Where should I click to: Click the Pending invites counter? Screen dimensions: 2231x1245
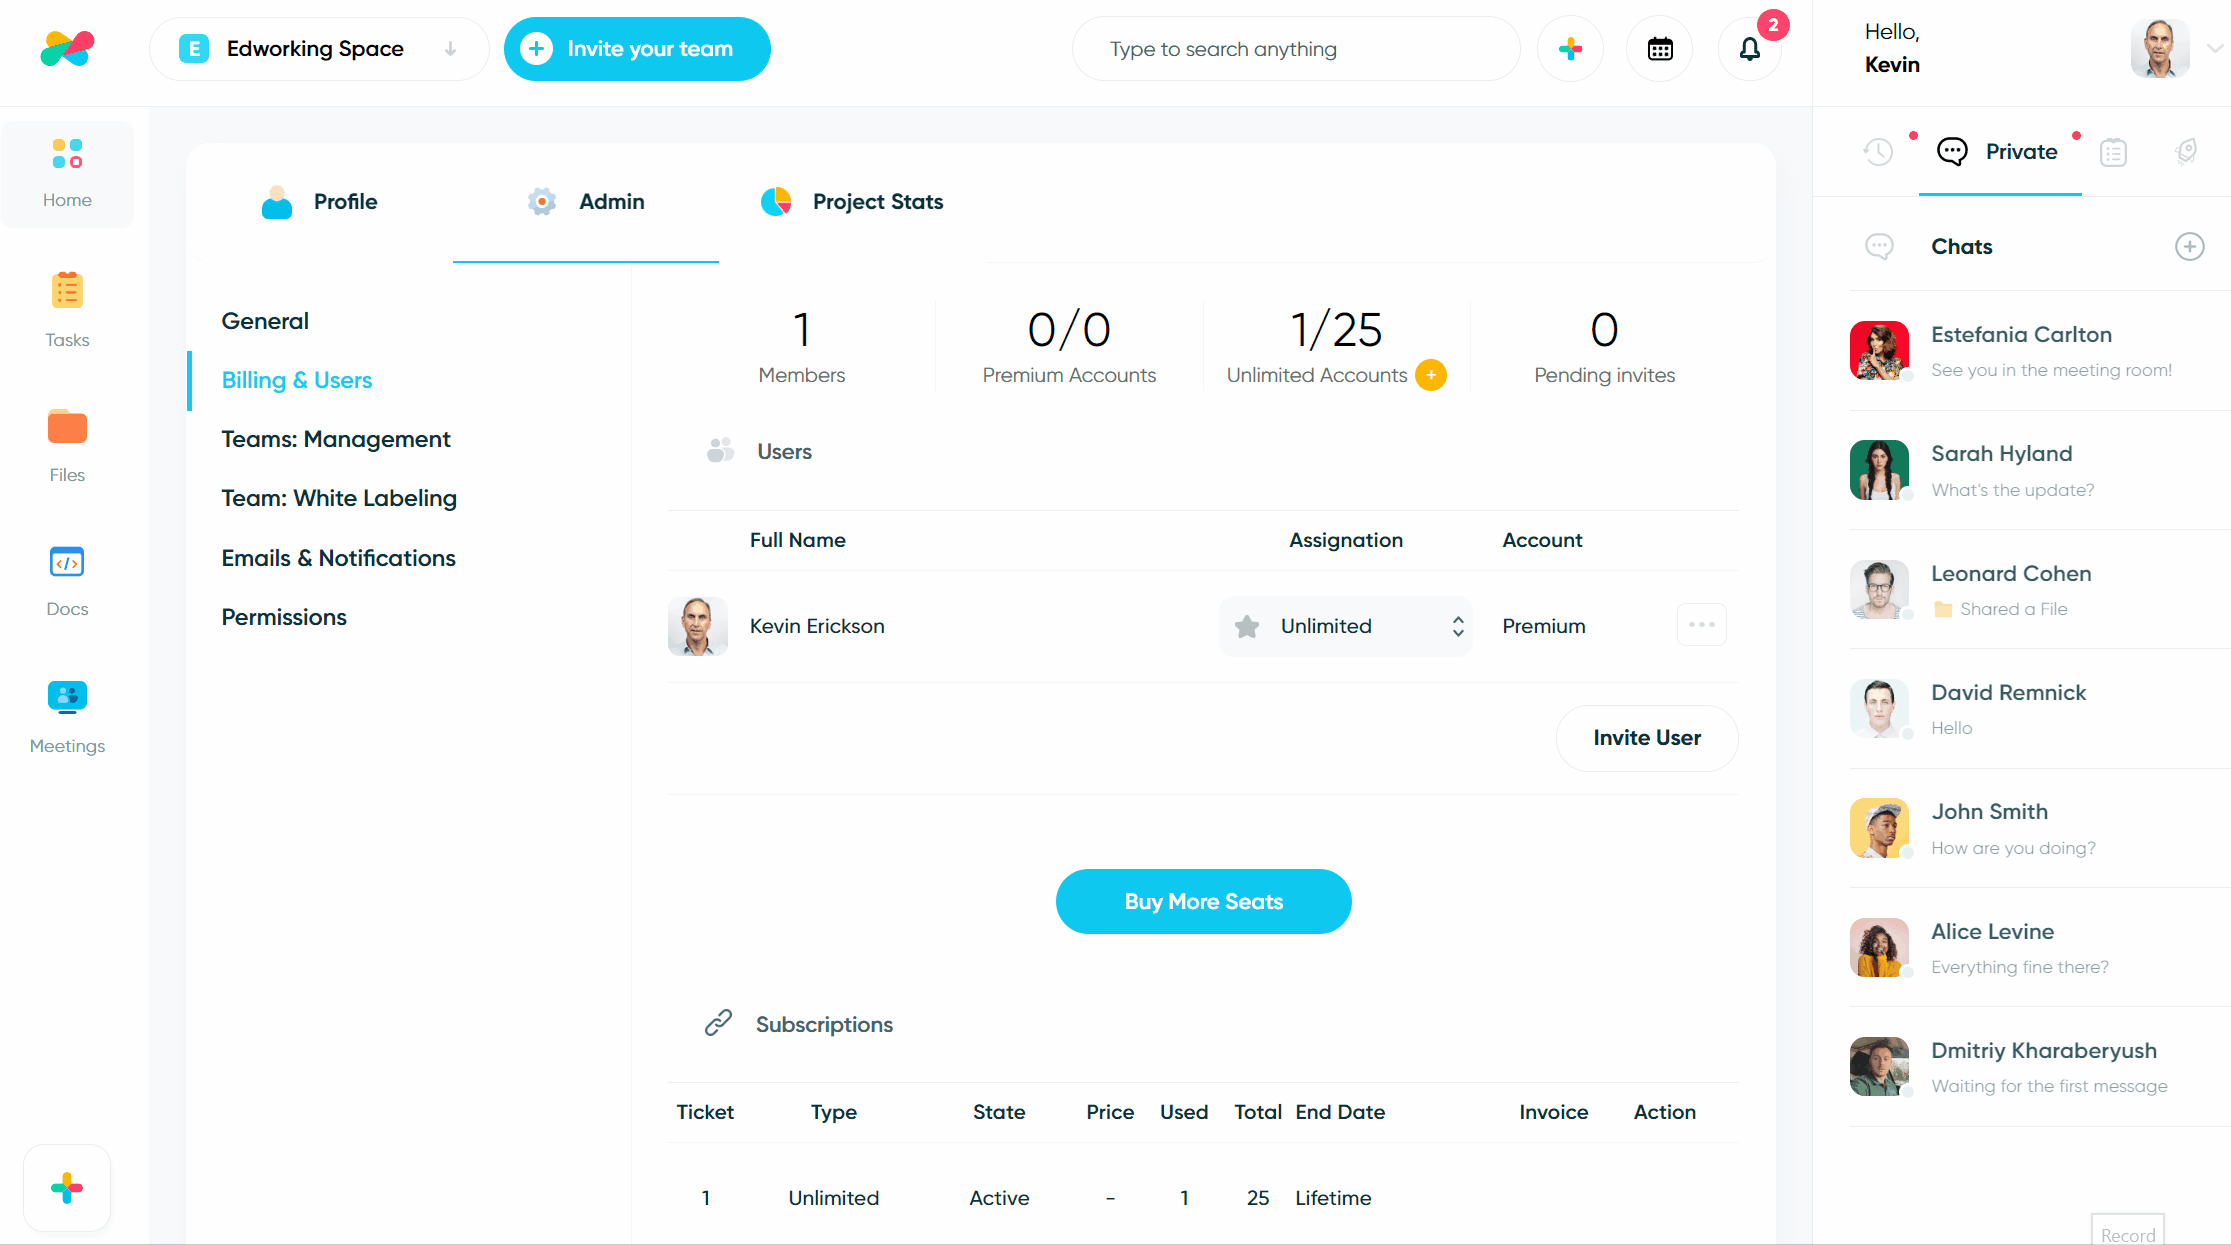pyautogui.click(x=1604, y=346)
